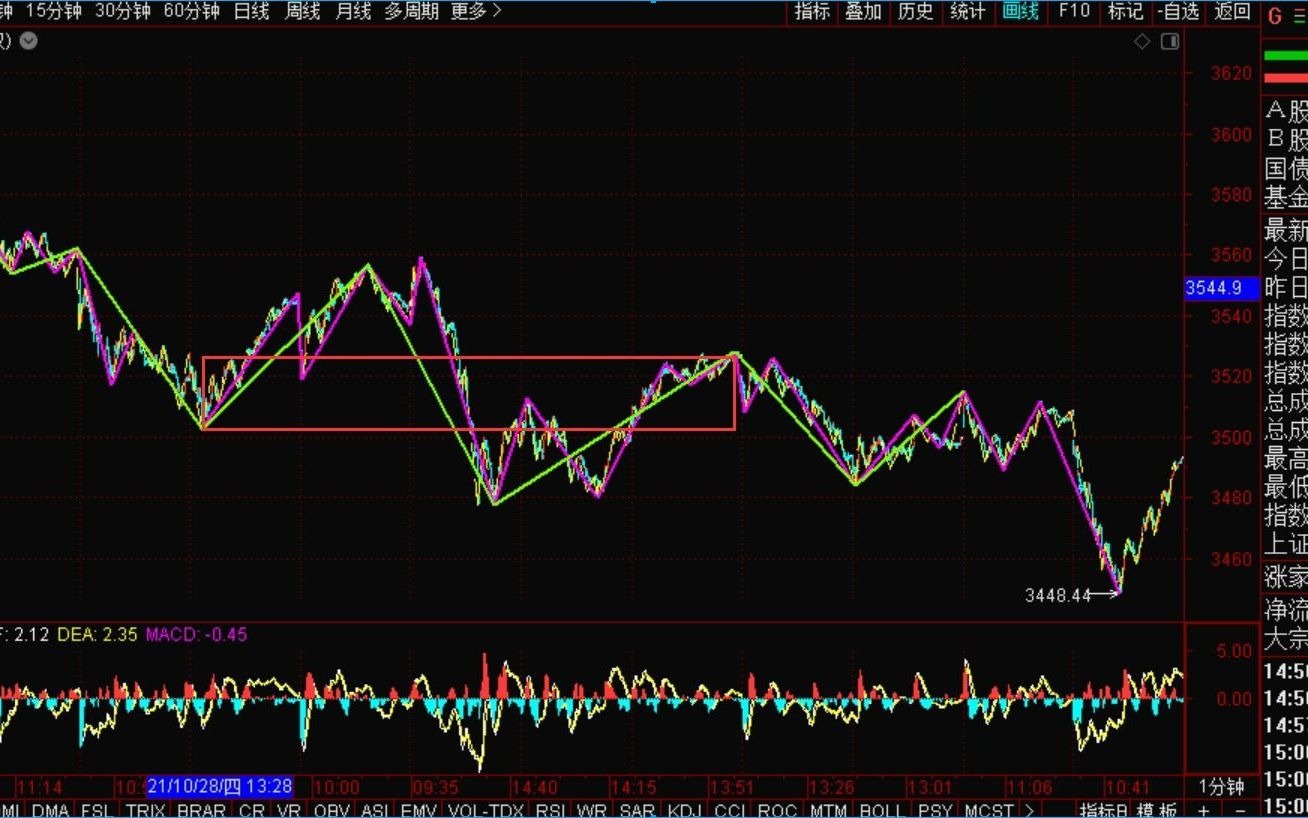
Task: Switch to 周线 weekly chart
Action: coord(302,11)
